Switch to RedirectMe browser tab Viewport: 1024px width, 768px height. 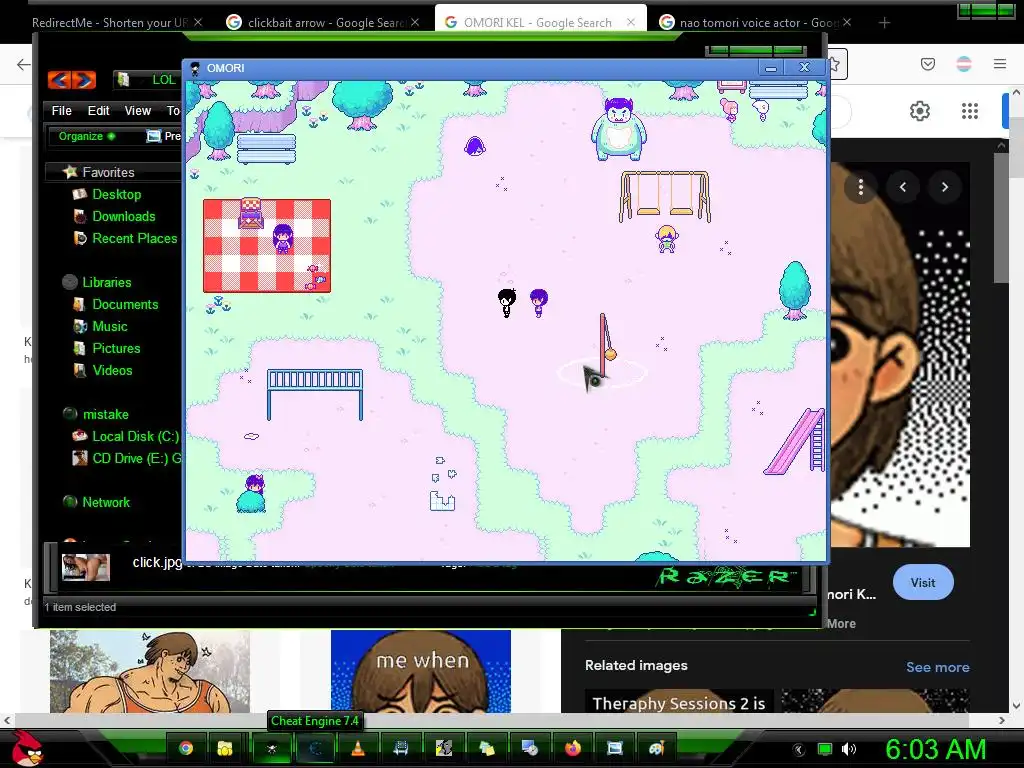coord(108,23)
